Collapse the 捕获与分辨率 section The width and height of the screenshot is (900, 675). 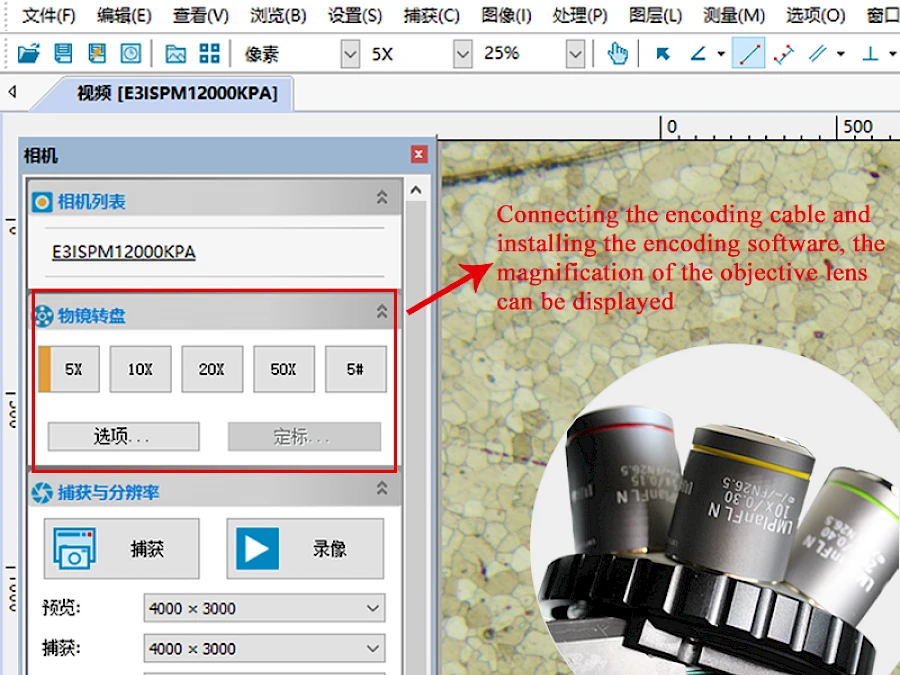coord(382,488)
